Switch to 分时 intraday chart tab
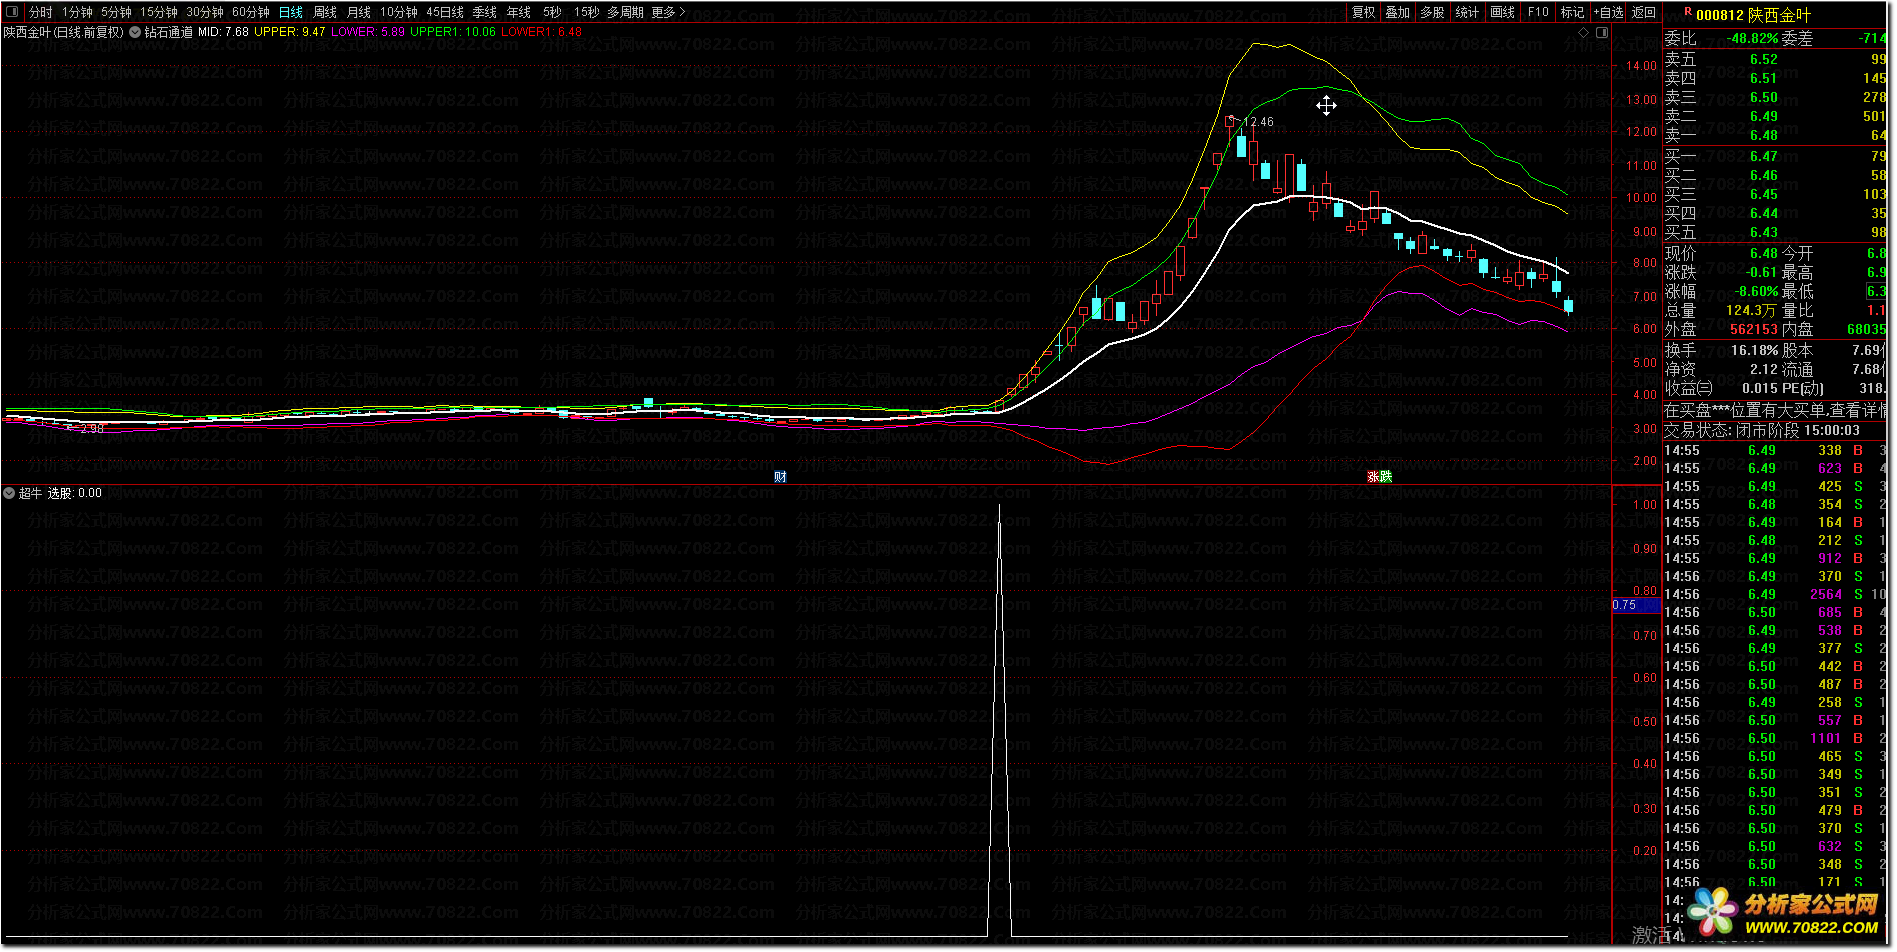The height and width of the screenshot is (952, 1897). point(41,12)
